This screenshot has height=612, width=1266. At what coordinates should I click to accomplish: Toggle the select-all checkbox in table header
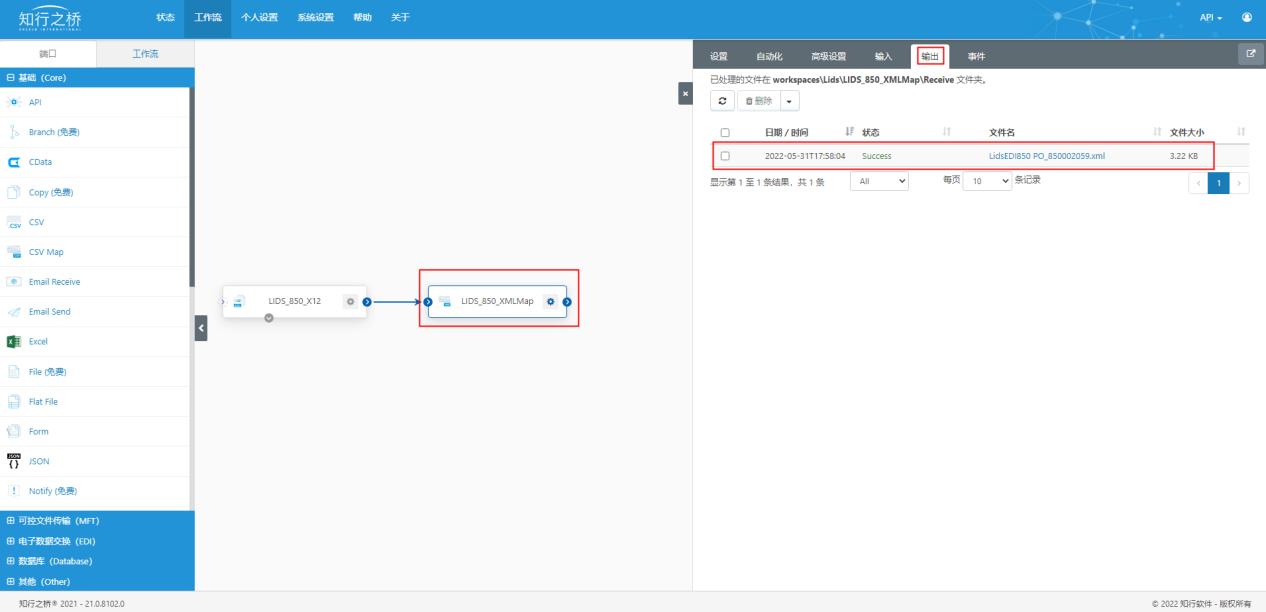[725, 132]
